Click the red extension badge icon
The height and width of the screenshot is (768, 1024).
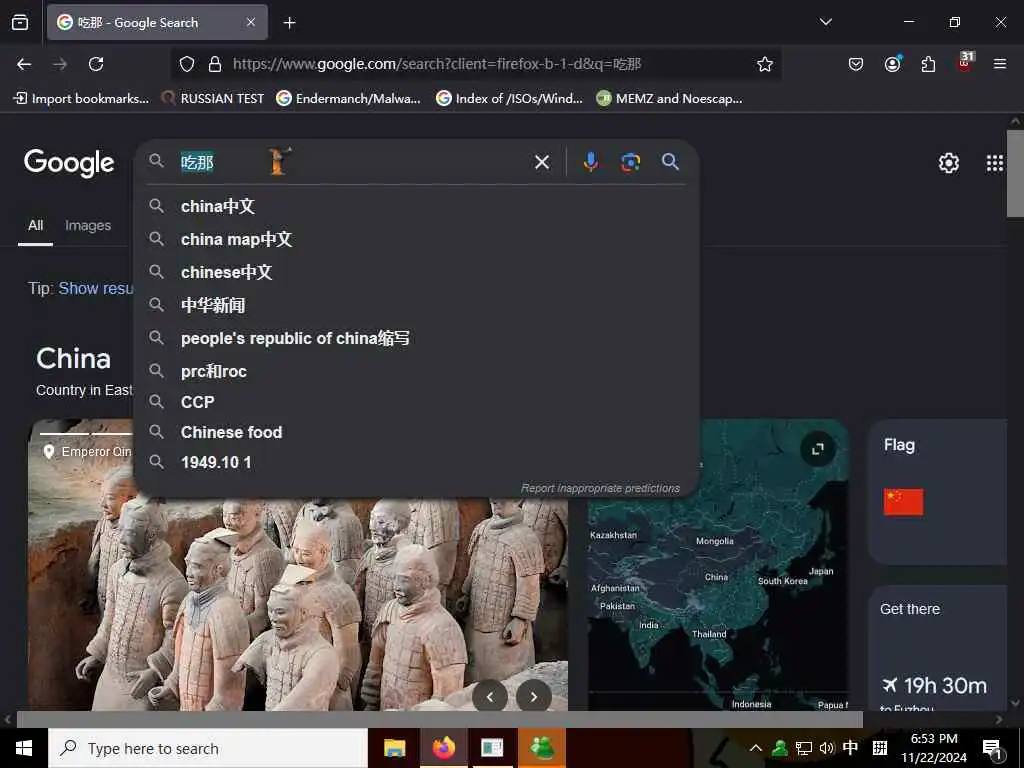click(965, 62)
